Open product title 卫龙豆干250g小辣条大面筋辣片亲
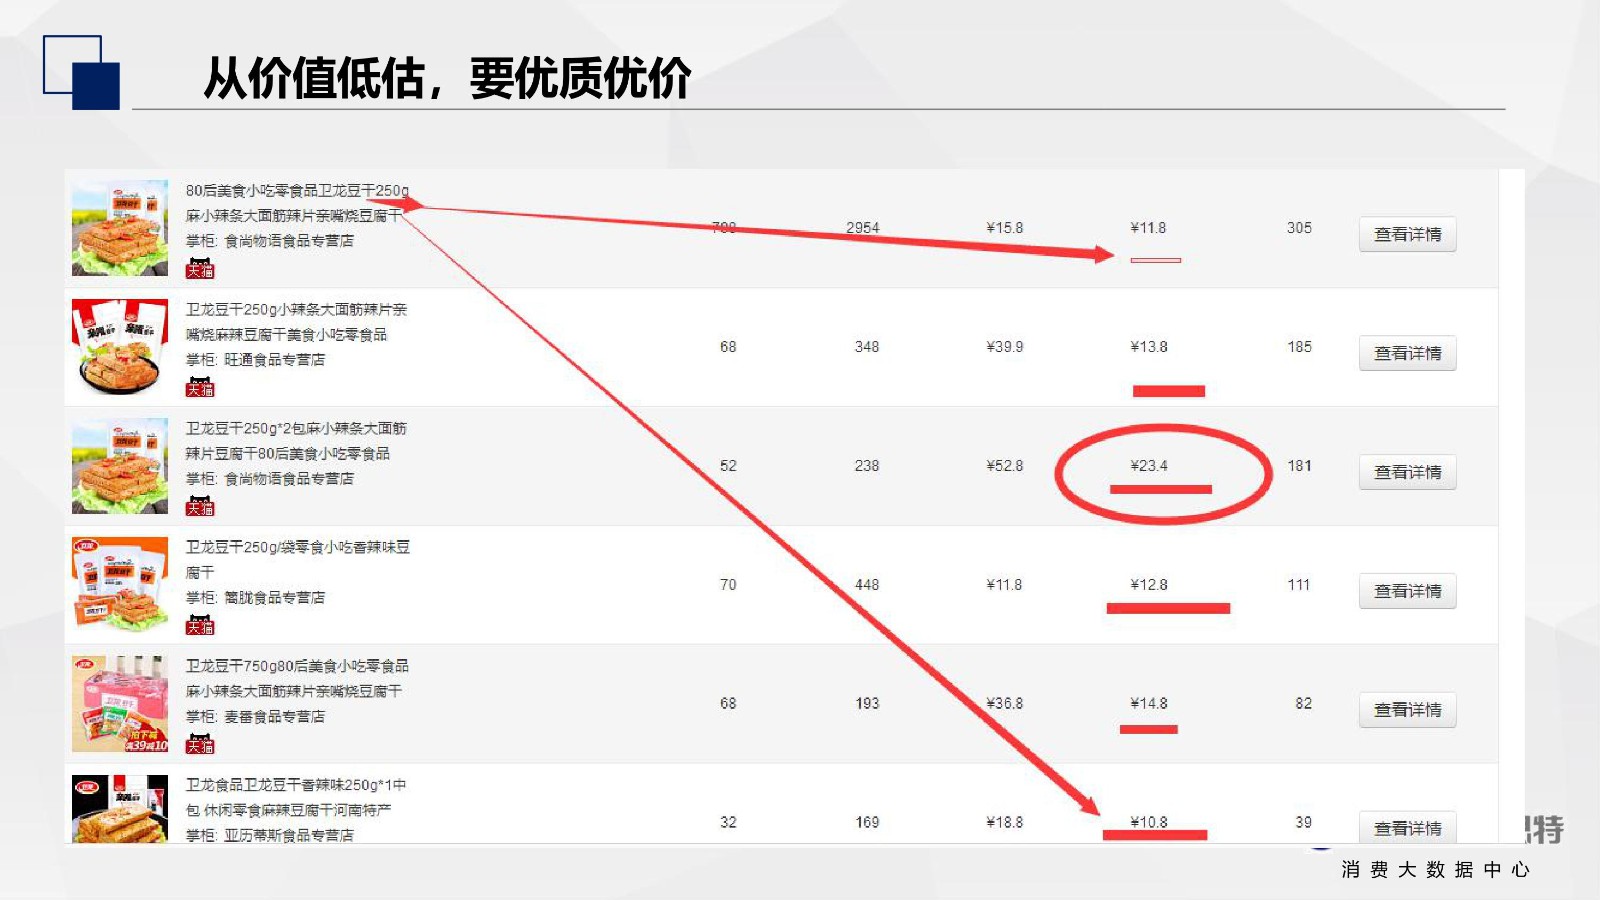This screenshot has height=900, width=1600. [x=296, y=309]
